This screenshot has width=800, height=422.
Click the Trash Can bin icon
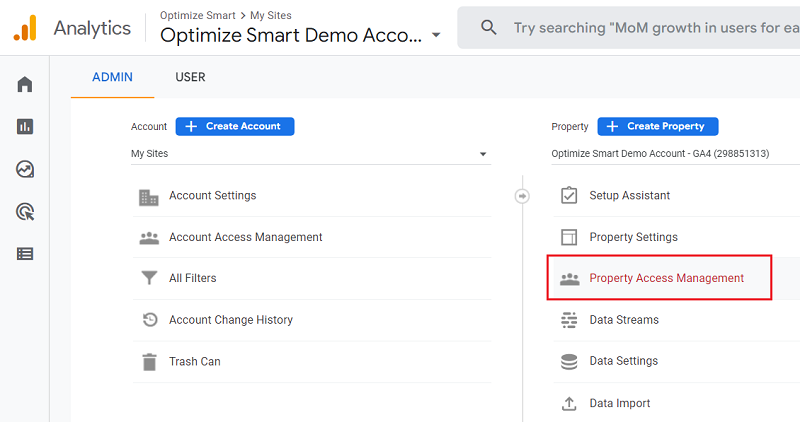point(149,362)
